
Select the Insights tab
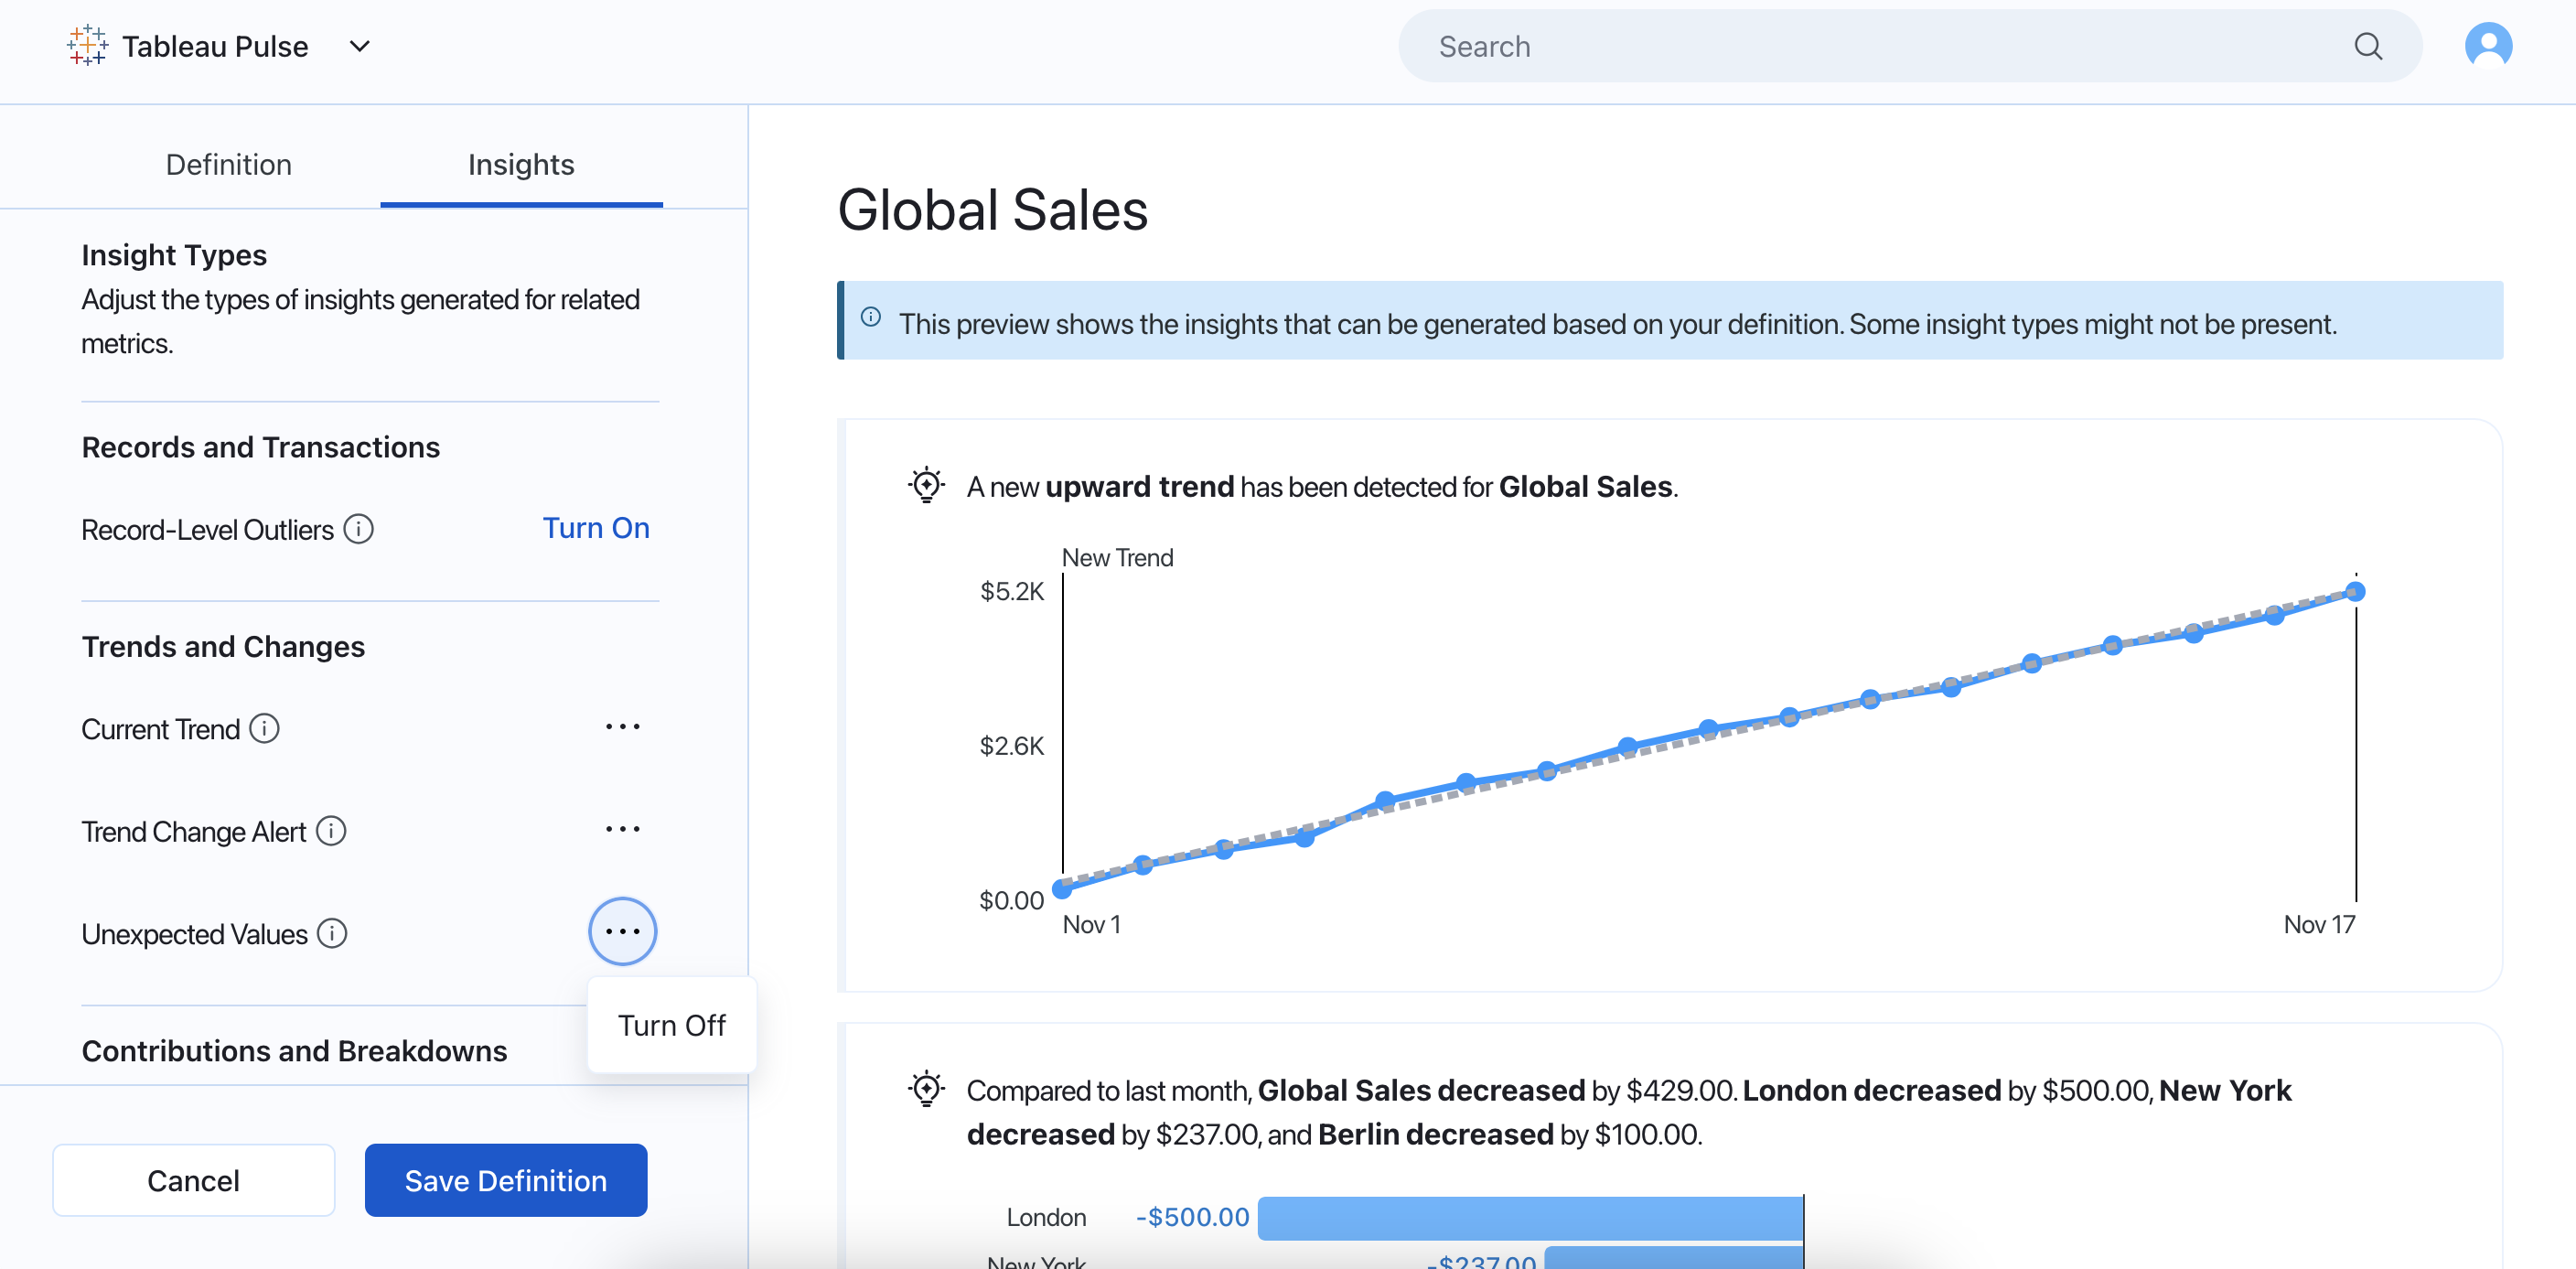click(520, 164)
